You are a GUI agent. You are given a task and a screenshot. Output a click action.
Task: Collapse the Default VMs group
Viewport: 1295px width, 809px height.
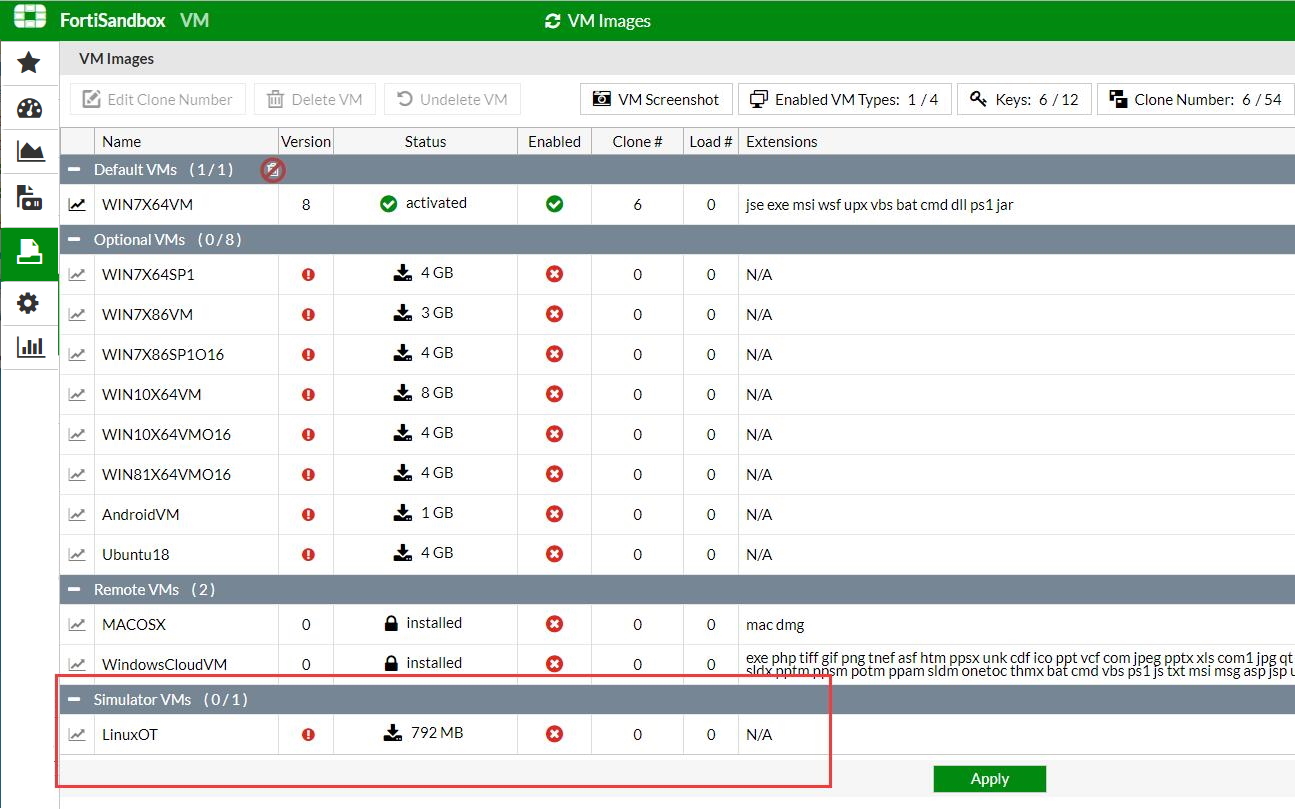point(74,170)
